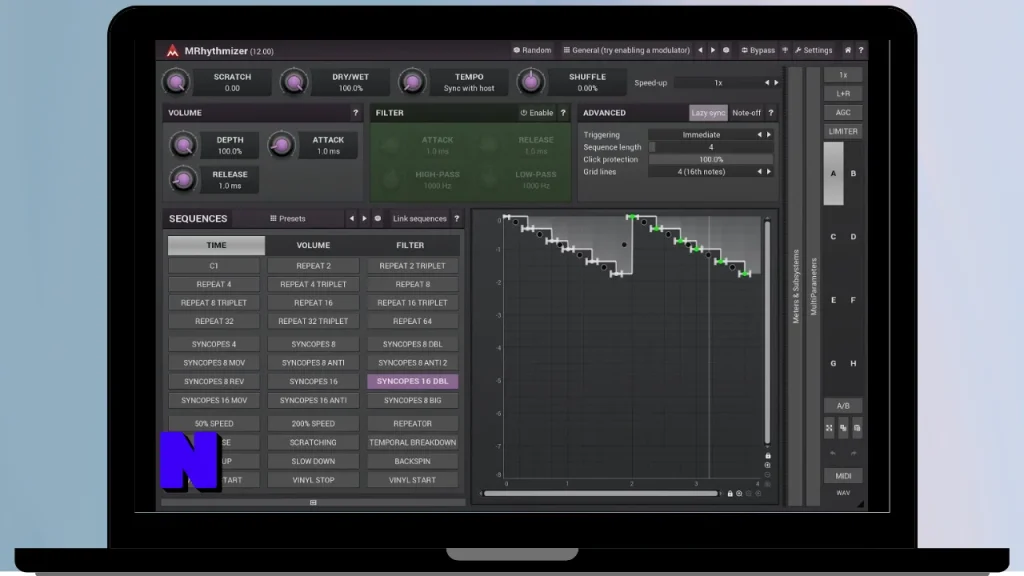1024x576 pixels.
Task: Click the Random button
Action: pos(532,50)
